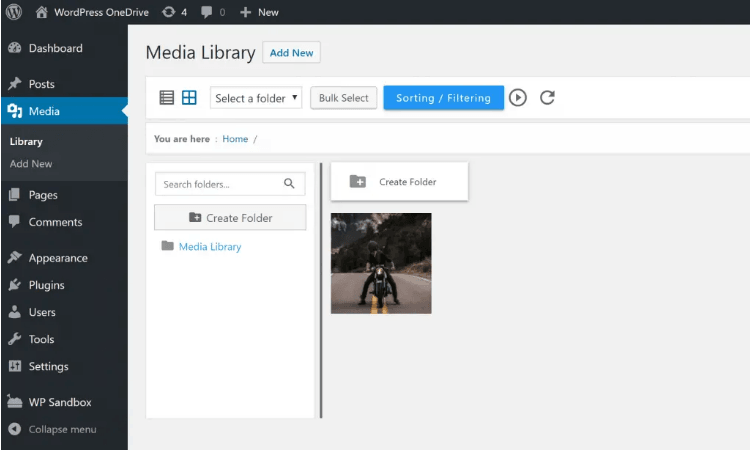Click the folder icon beside Media Library tree item
This screenshot has height=450, width=750.
[167, 246]
